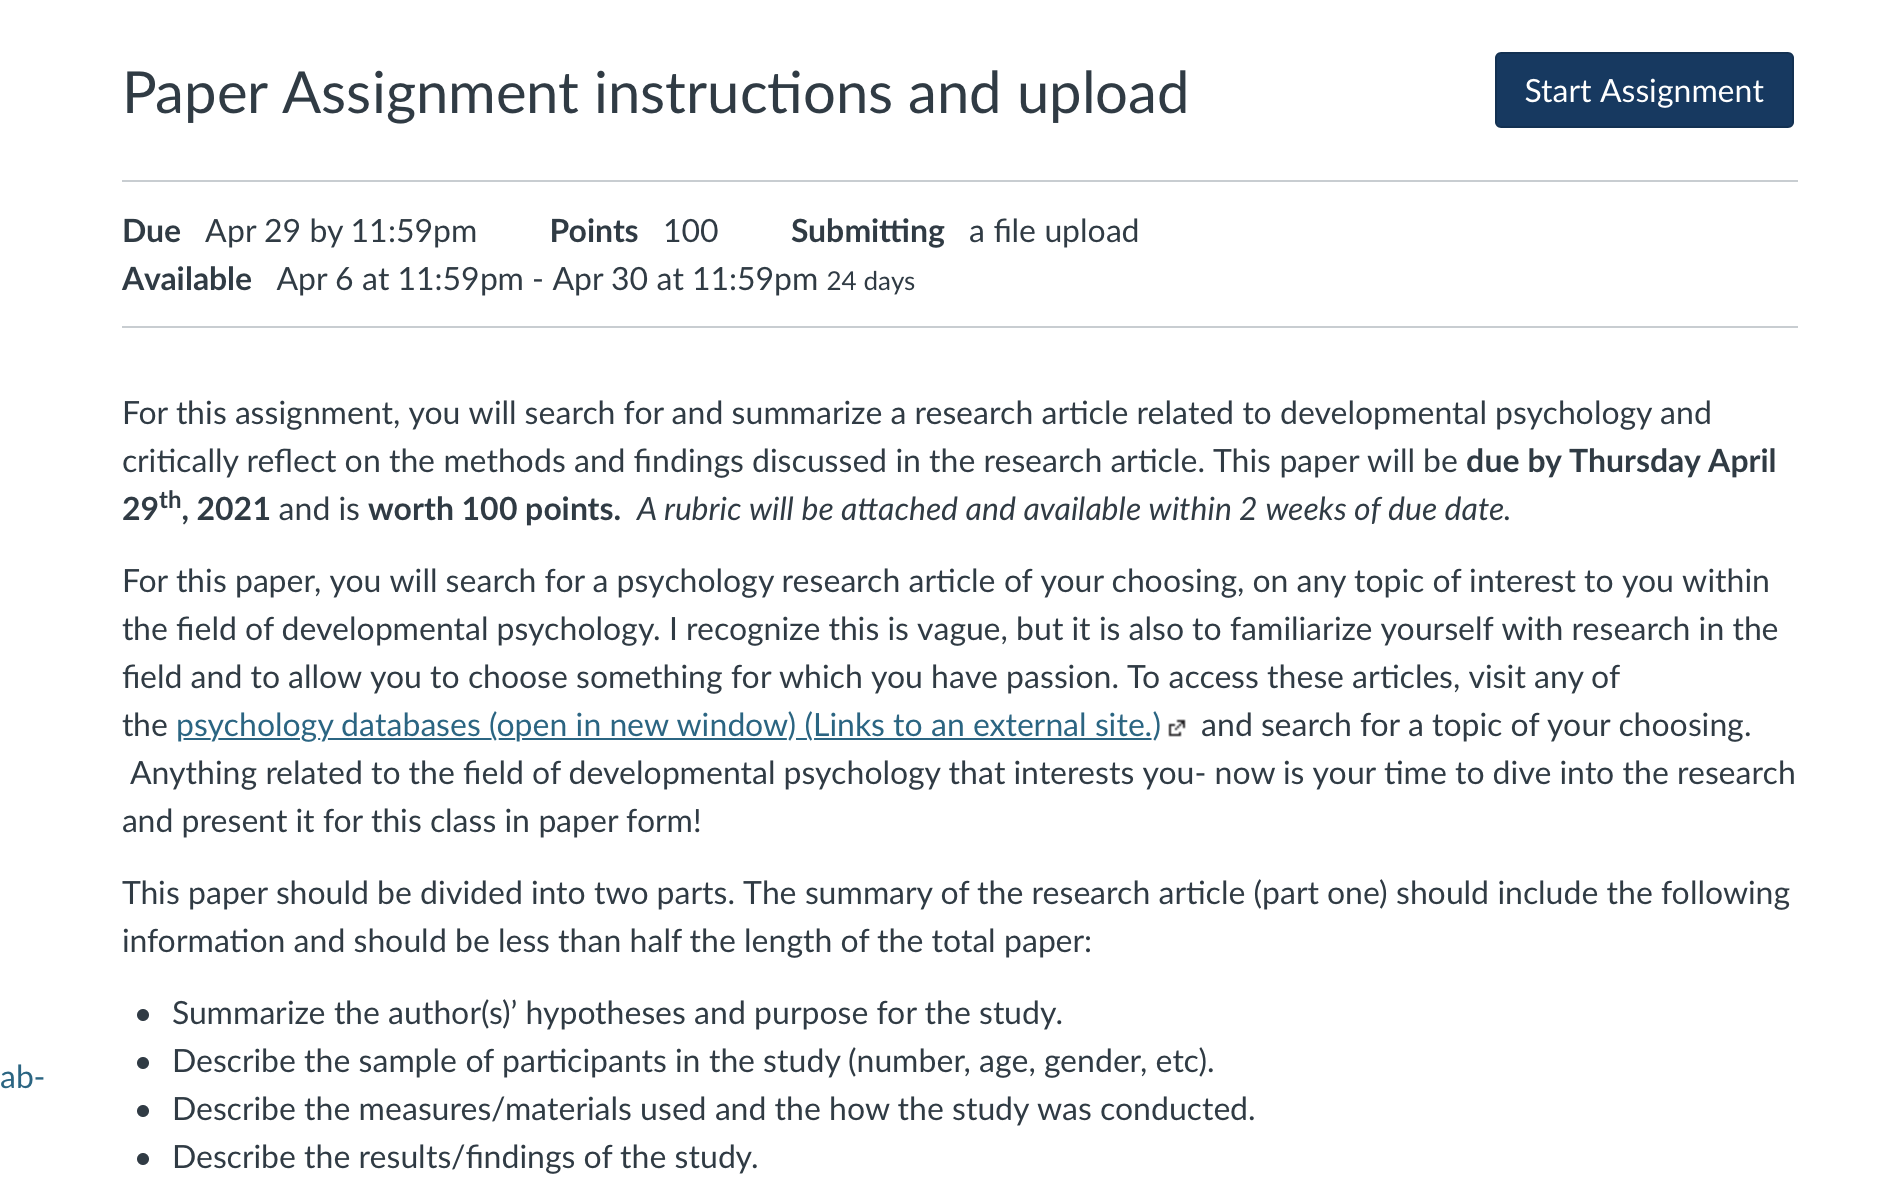Image resolution: width=1898 pixels, height=1204 pixels.
Task: Click the bold "due by Thursday April" text
Action: (1620, 461)
